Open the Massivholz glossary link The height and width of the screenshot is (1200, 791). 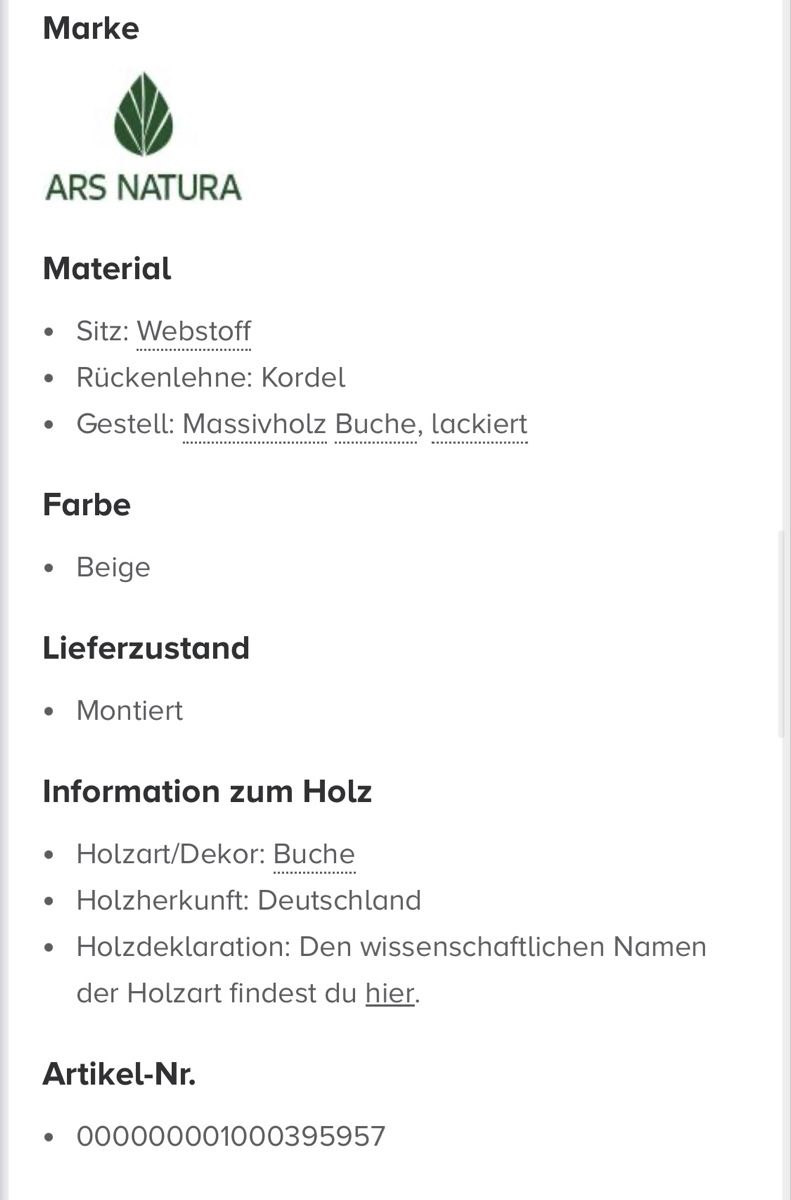(x=254, y=424)
